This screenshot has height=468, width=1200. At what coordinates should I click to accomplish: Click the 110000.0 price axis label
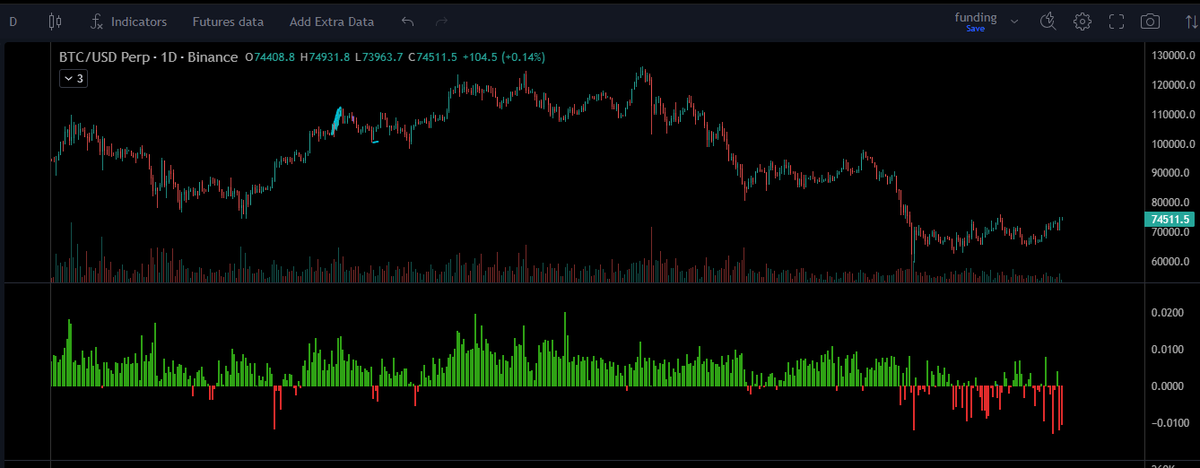[x=1172, y=114]
